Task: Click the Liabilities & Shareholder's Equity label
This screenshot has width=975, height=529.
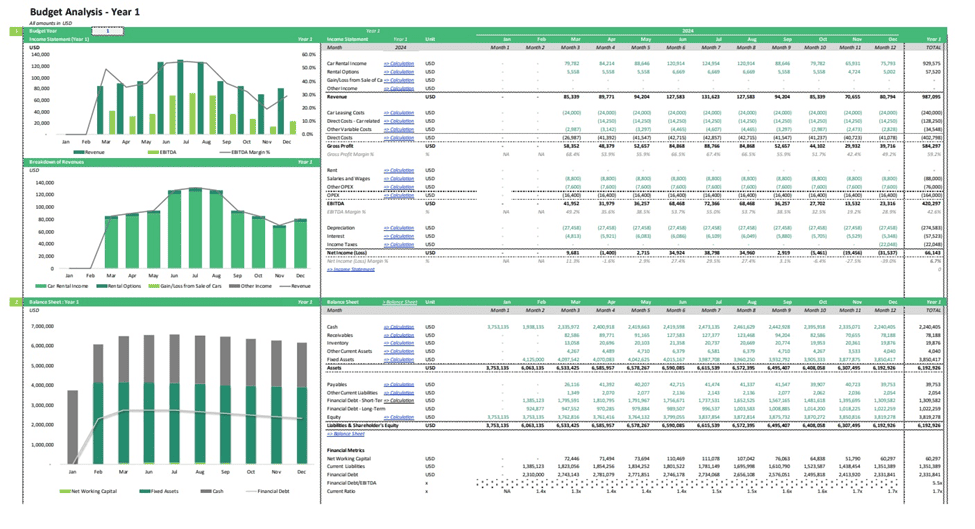Action: click(363, 425)
